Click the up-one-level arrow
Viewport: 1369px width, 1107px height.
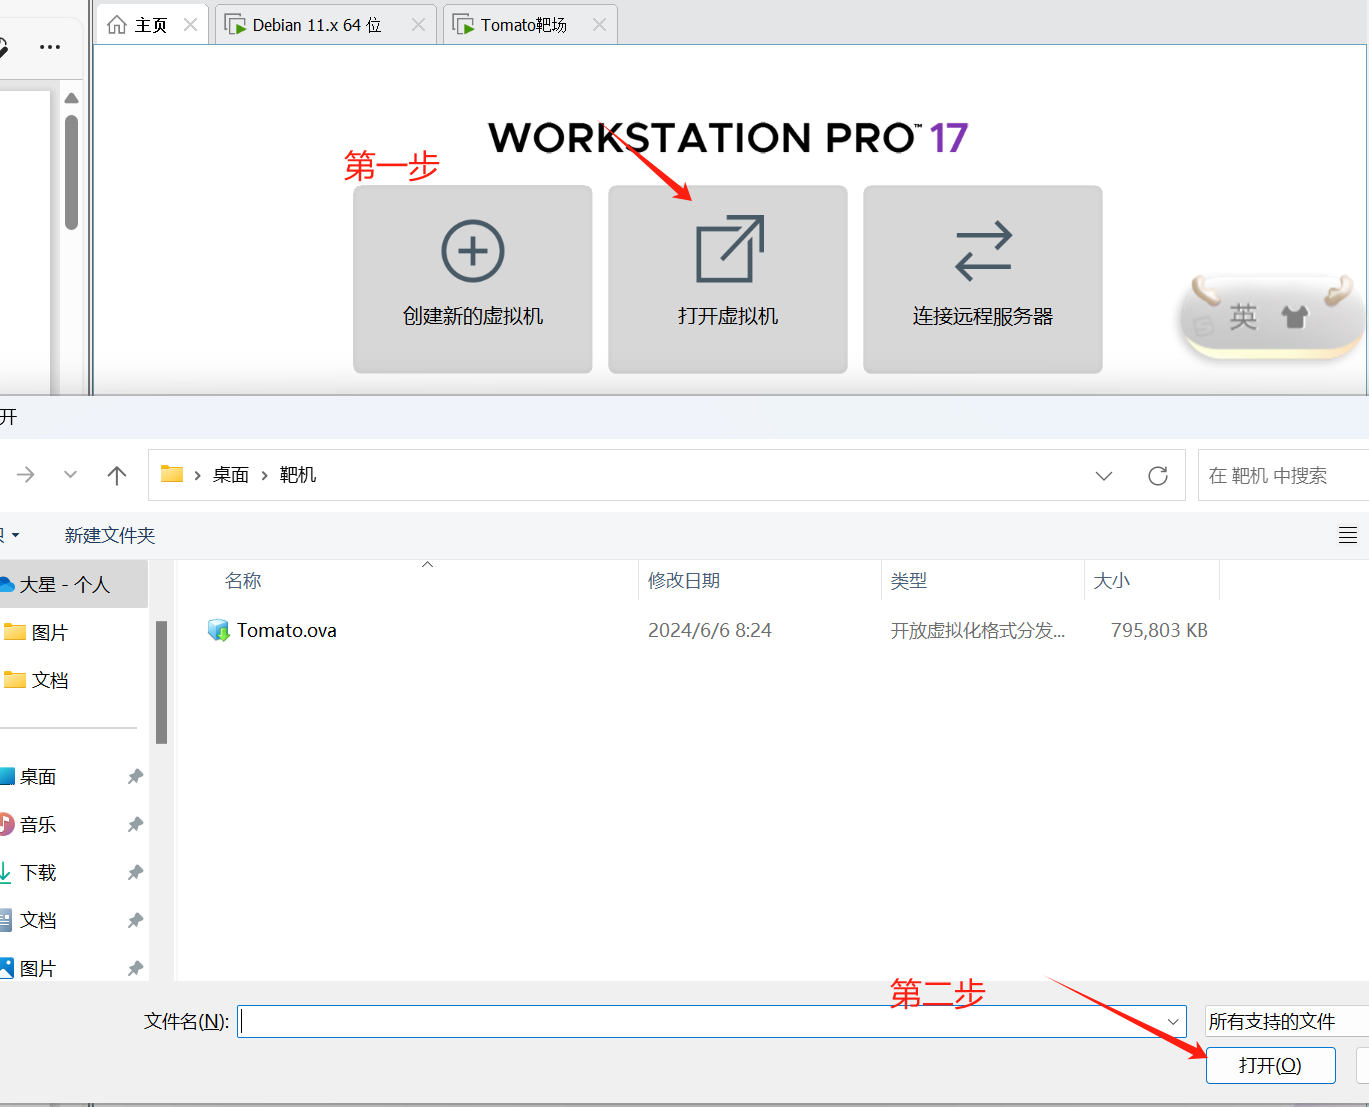pos(117,475)
